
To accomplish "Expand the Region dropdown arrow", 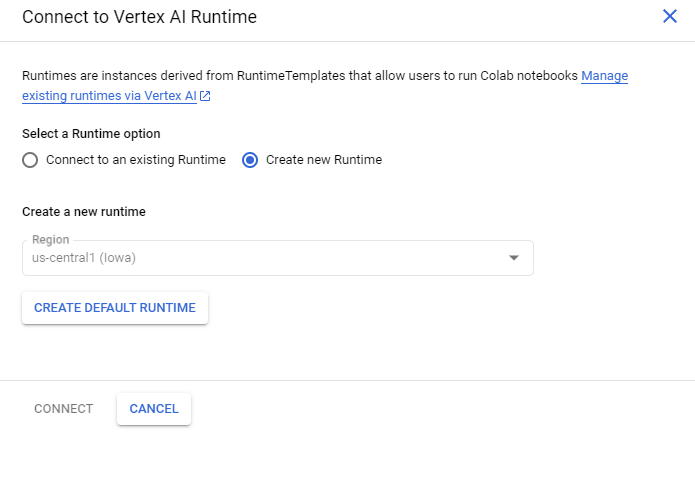I will (x=514, y=258).
